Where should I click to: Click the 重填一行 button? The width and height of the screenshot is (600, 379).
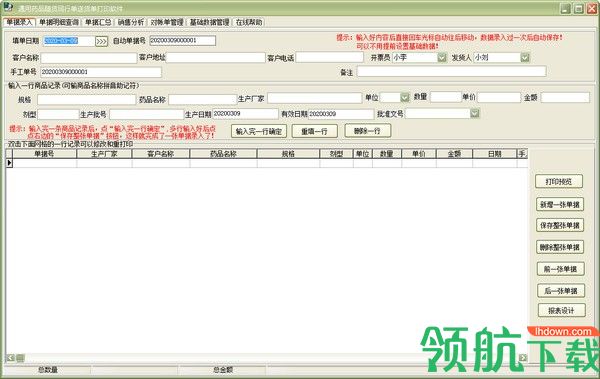tap(314, 131)
